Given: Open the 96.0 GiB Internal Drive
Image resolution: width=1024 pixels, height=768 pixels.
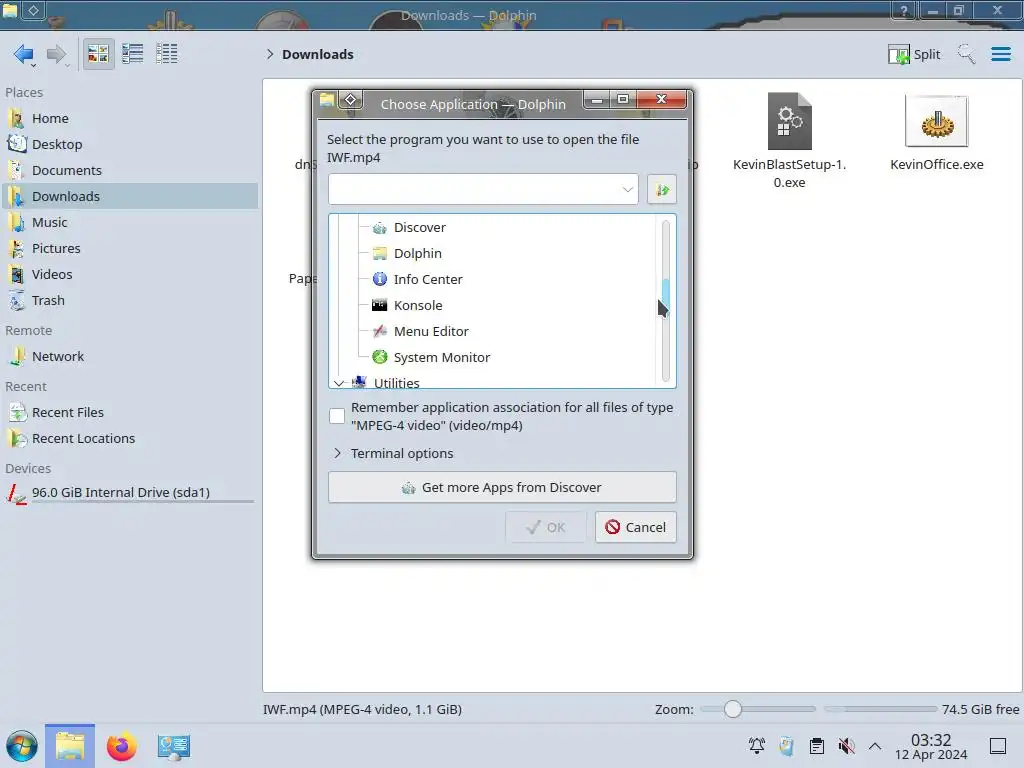Looking at the screenshot, I should pyautogui.click(x=131, y=492).
